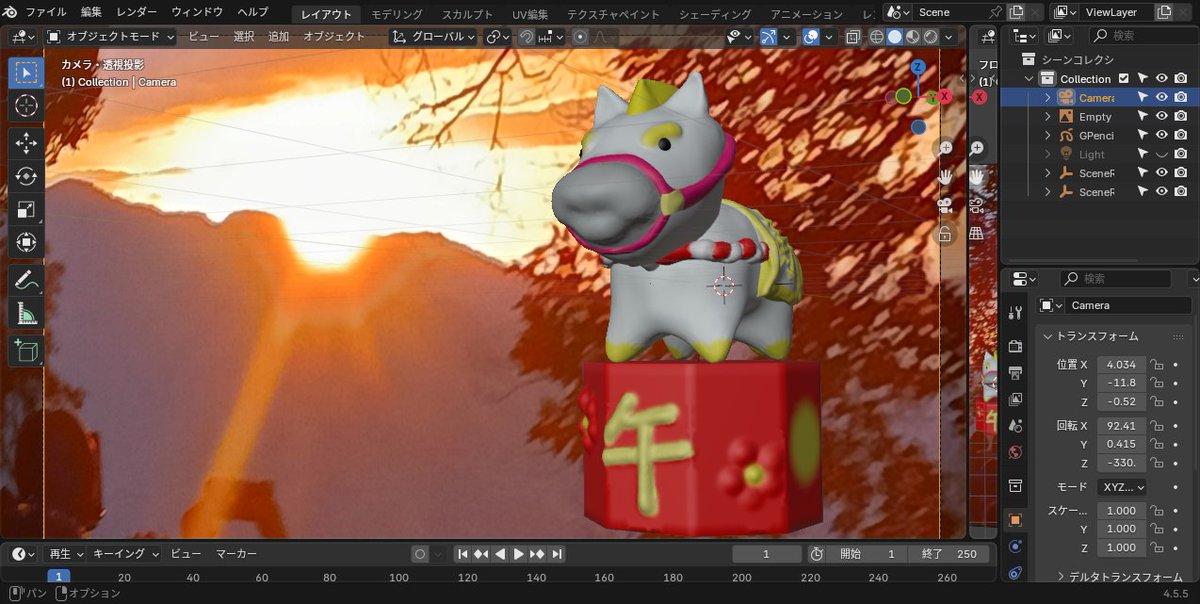Open the viewport Add menu

pos(279,36)
